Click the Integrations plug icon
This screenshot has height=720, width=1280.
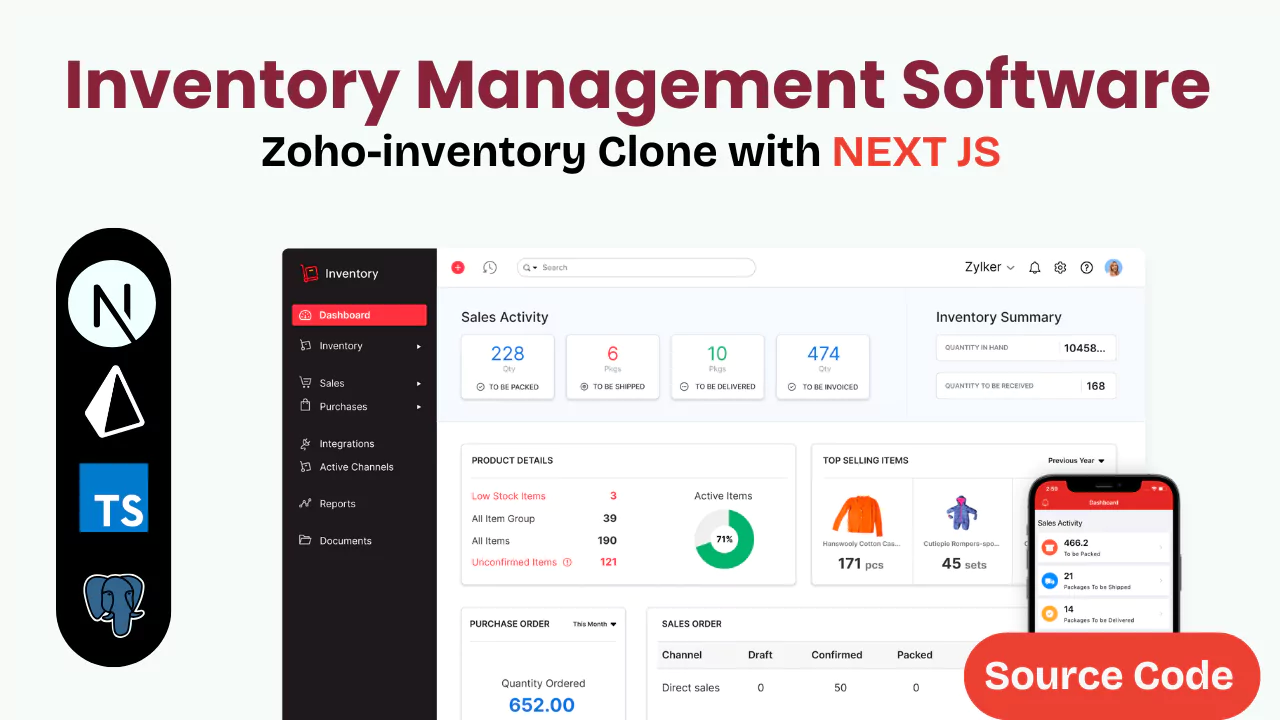303,443
